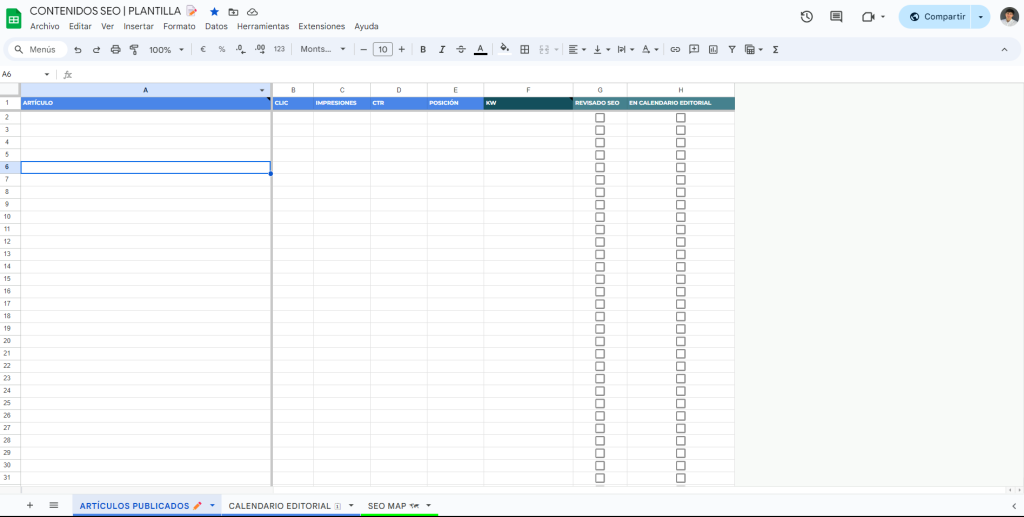Open the Extensiones menu
Screen dimensions: 1024x517
(x=321, y=26)
